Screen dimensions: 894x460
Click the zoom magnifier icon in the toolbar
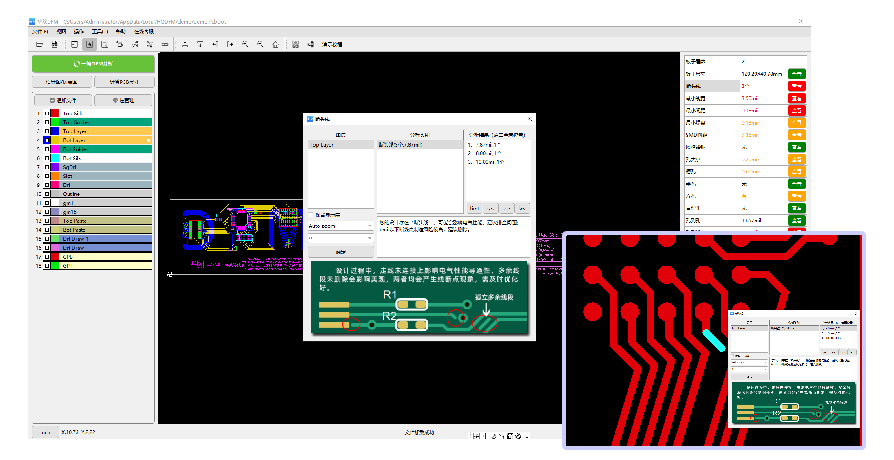click(245, 44)
